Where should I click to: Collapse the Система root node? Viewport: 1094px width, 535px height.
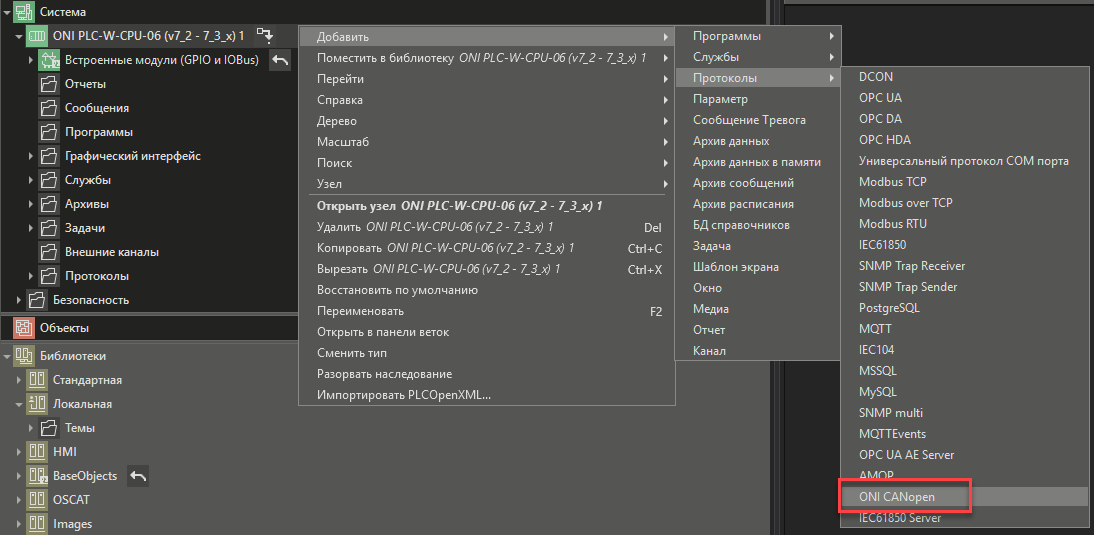7,12
